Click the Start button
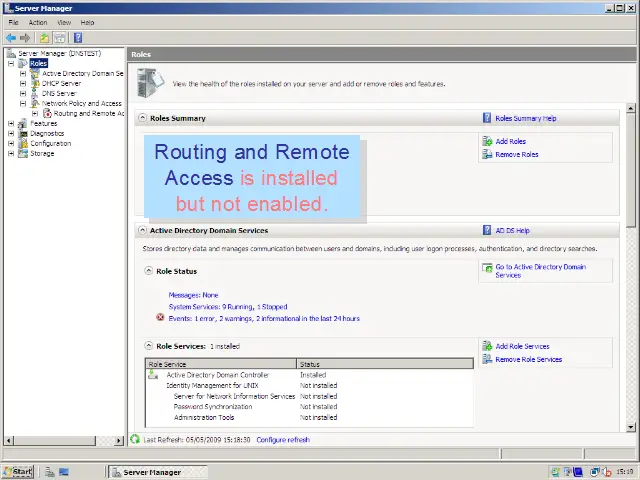The height and width of the screenshot is (480, 640). point(18,472)
